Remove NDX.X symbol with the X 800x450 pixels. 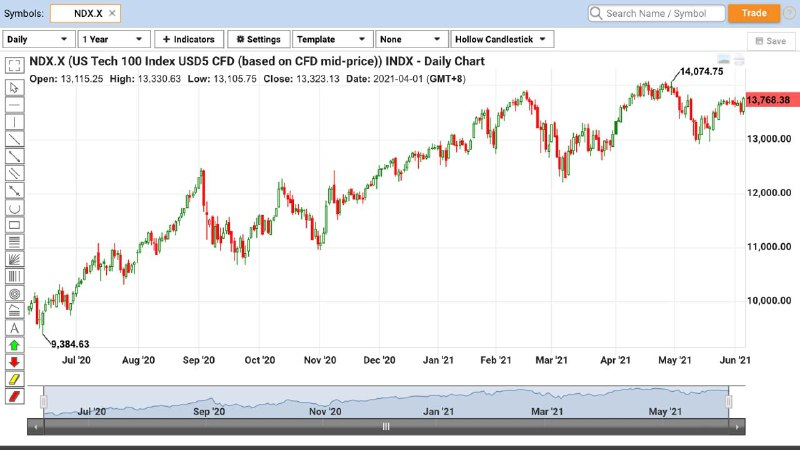pyautogui.click(x=112, y=13)
